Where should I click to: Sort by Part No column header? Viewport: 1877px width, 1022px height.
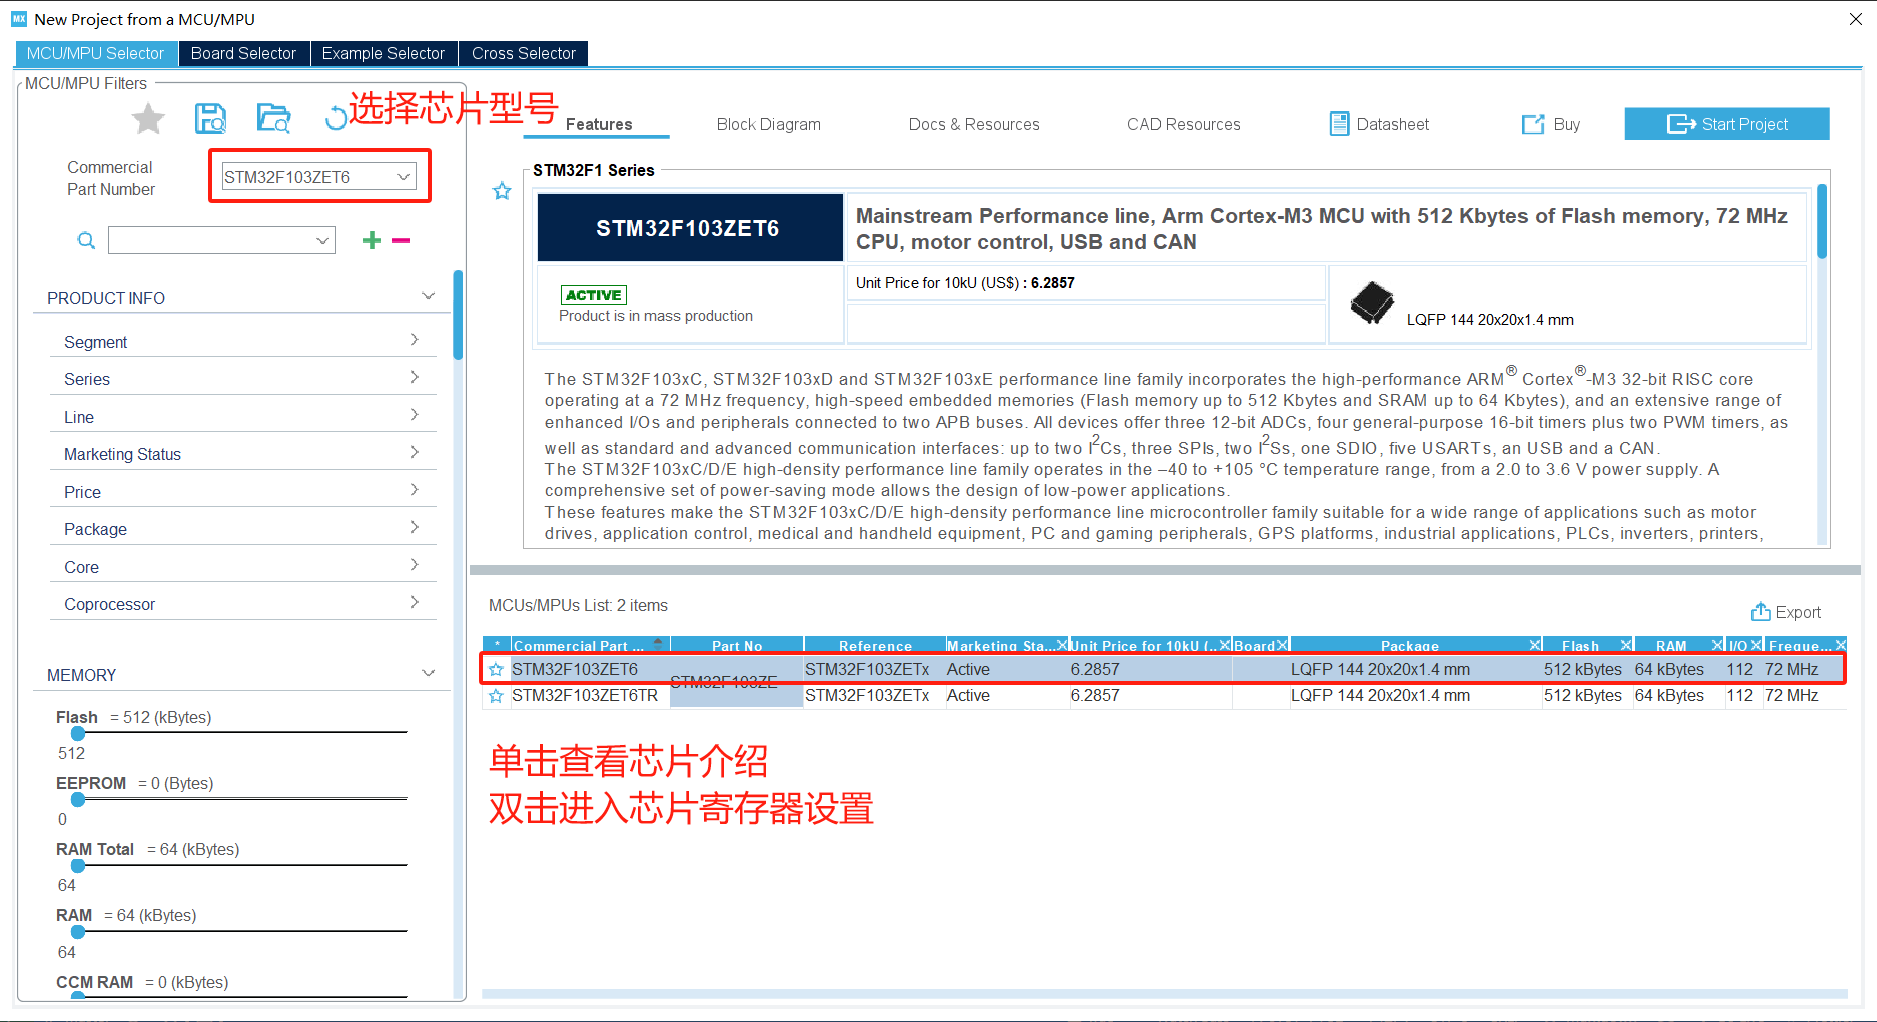[x=737, y=645]
